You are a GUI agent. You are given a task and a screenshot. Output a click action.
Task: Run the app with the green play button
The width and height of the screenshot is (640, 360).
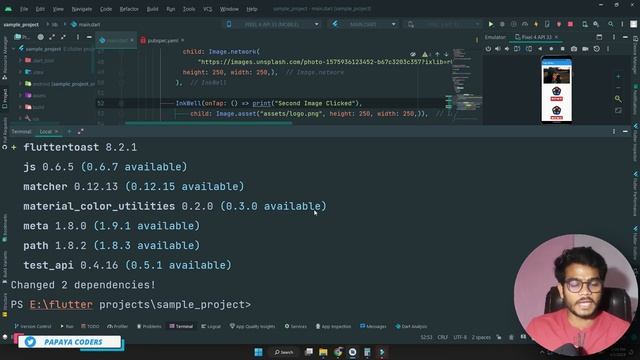click(491, 24)
